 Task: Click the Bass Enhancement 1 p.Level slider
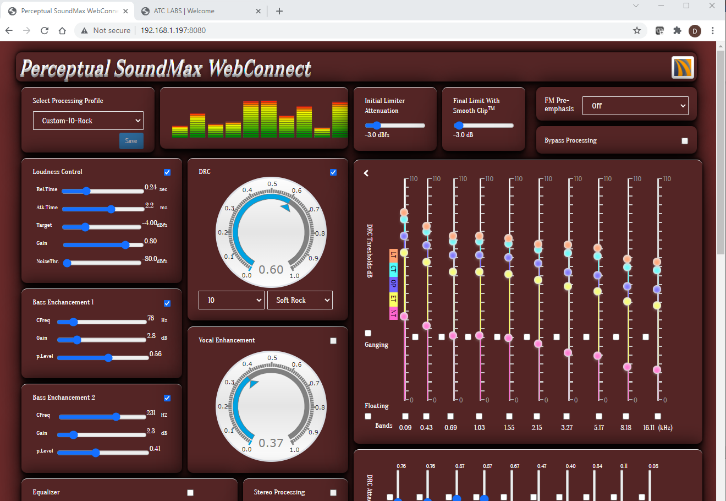point(103,357)
